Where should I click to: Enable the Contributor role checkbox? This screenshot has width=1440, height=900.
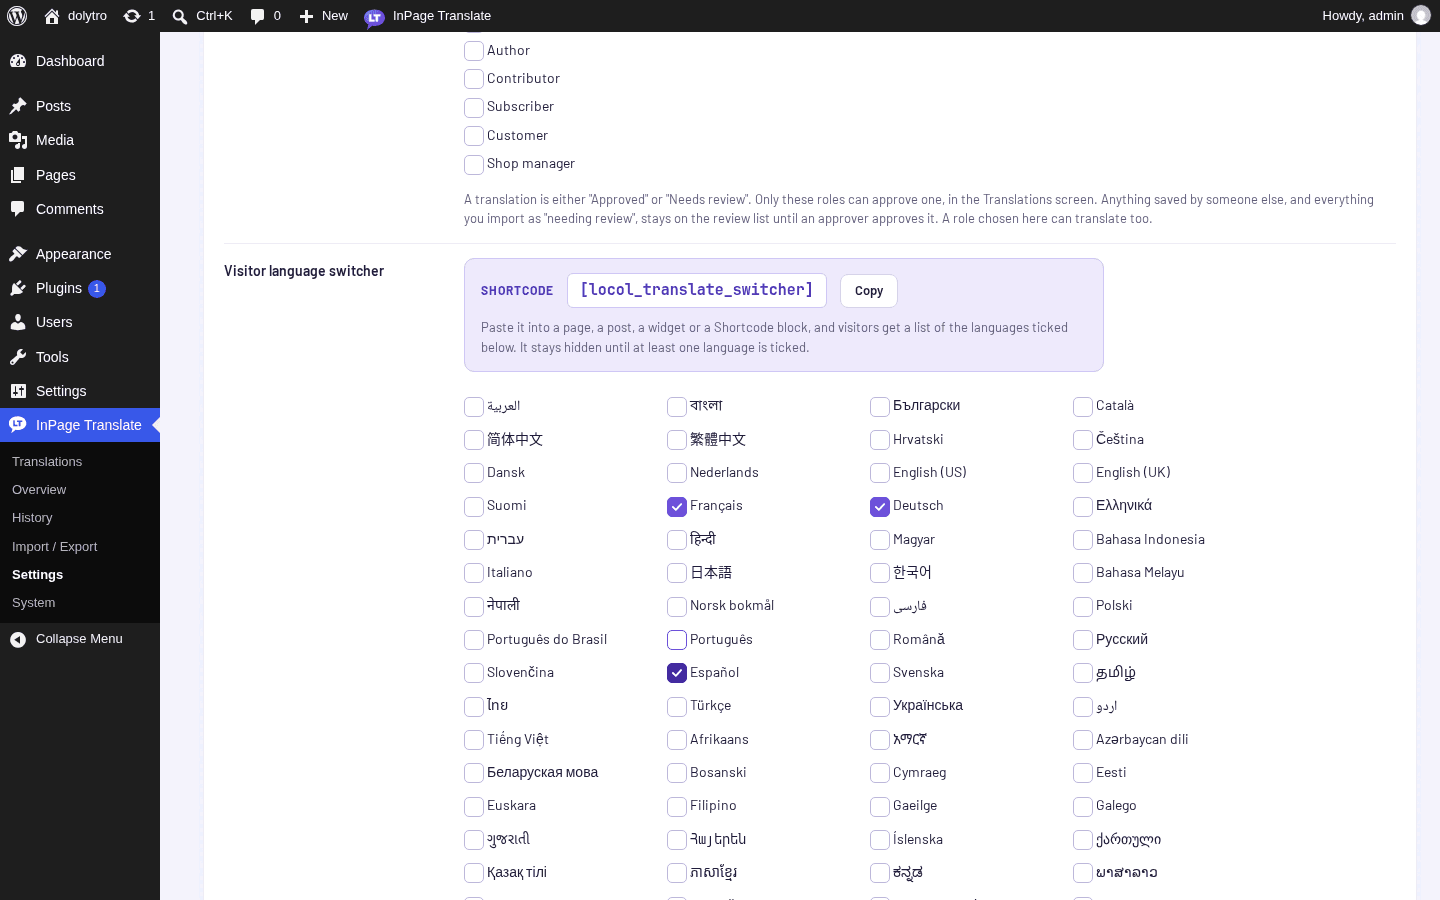click(x=474, y=79)
